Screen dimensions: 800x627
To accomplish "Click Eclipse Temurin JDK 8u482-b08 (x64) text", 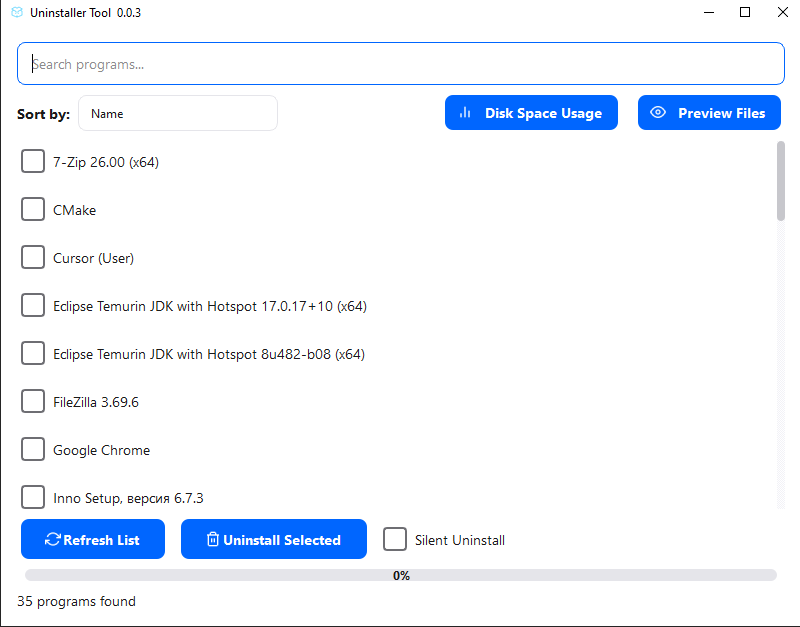I will pyautogui.click(x=209, y=354).
